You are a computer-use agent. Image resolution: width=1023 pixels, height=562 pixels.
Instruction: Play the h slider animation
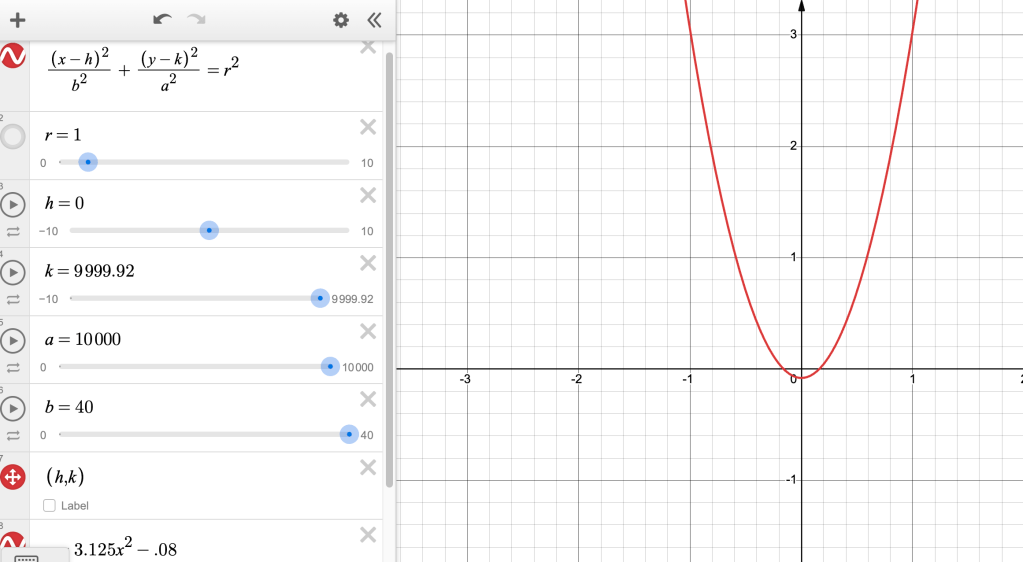(13, 205)
